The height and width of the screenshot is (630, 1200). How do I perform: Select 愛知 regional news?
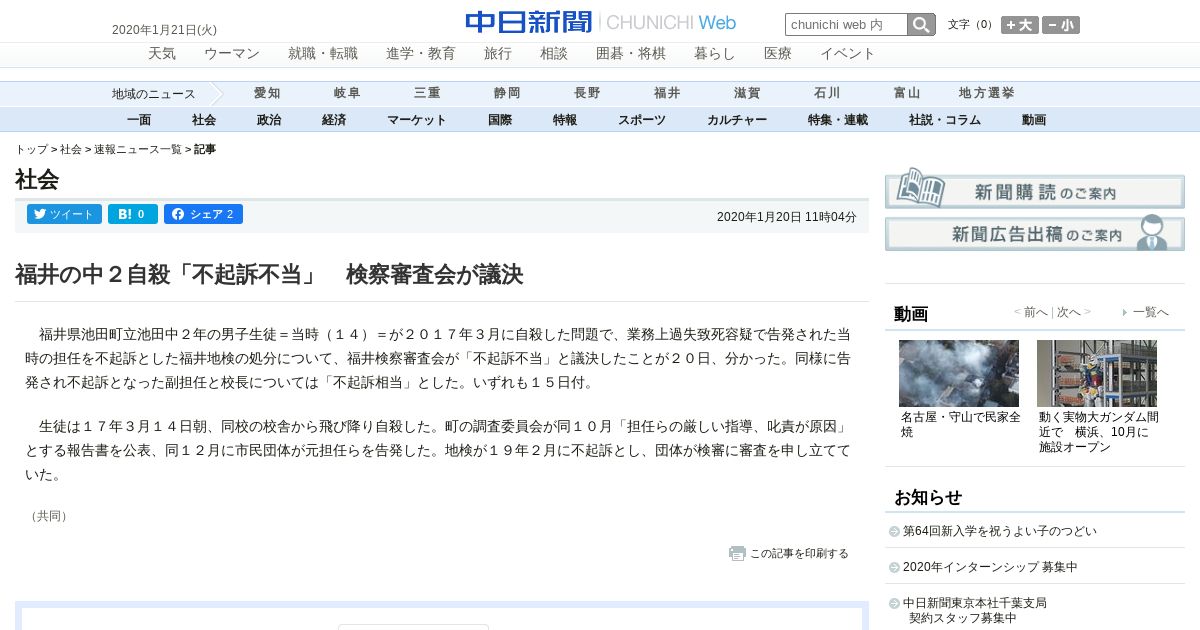coord(267,93)
